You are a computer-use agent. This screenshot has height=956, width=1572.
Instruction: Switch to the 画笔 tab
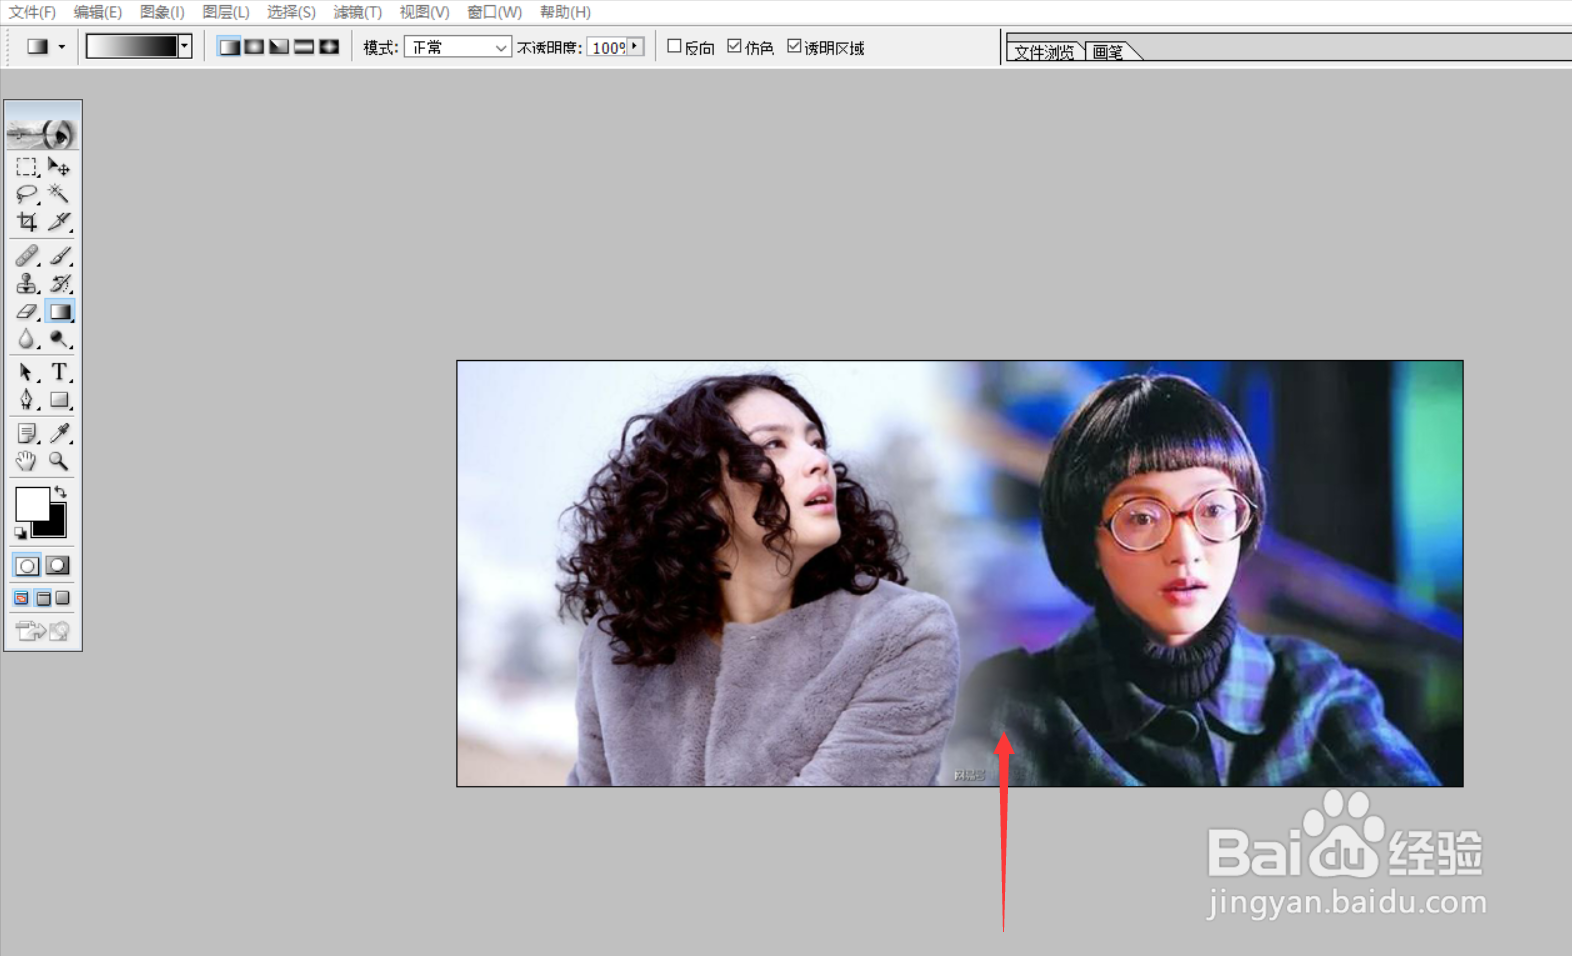1108,52
